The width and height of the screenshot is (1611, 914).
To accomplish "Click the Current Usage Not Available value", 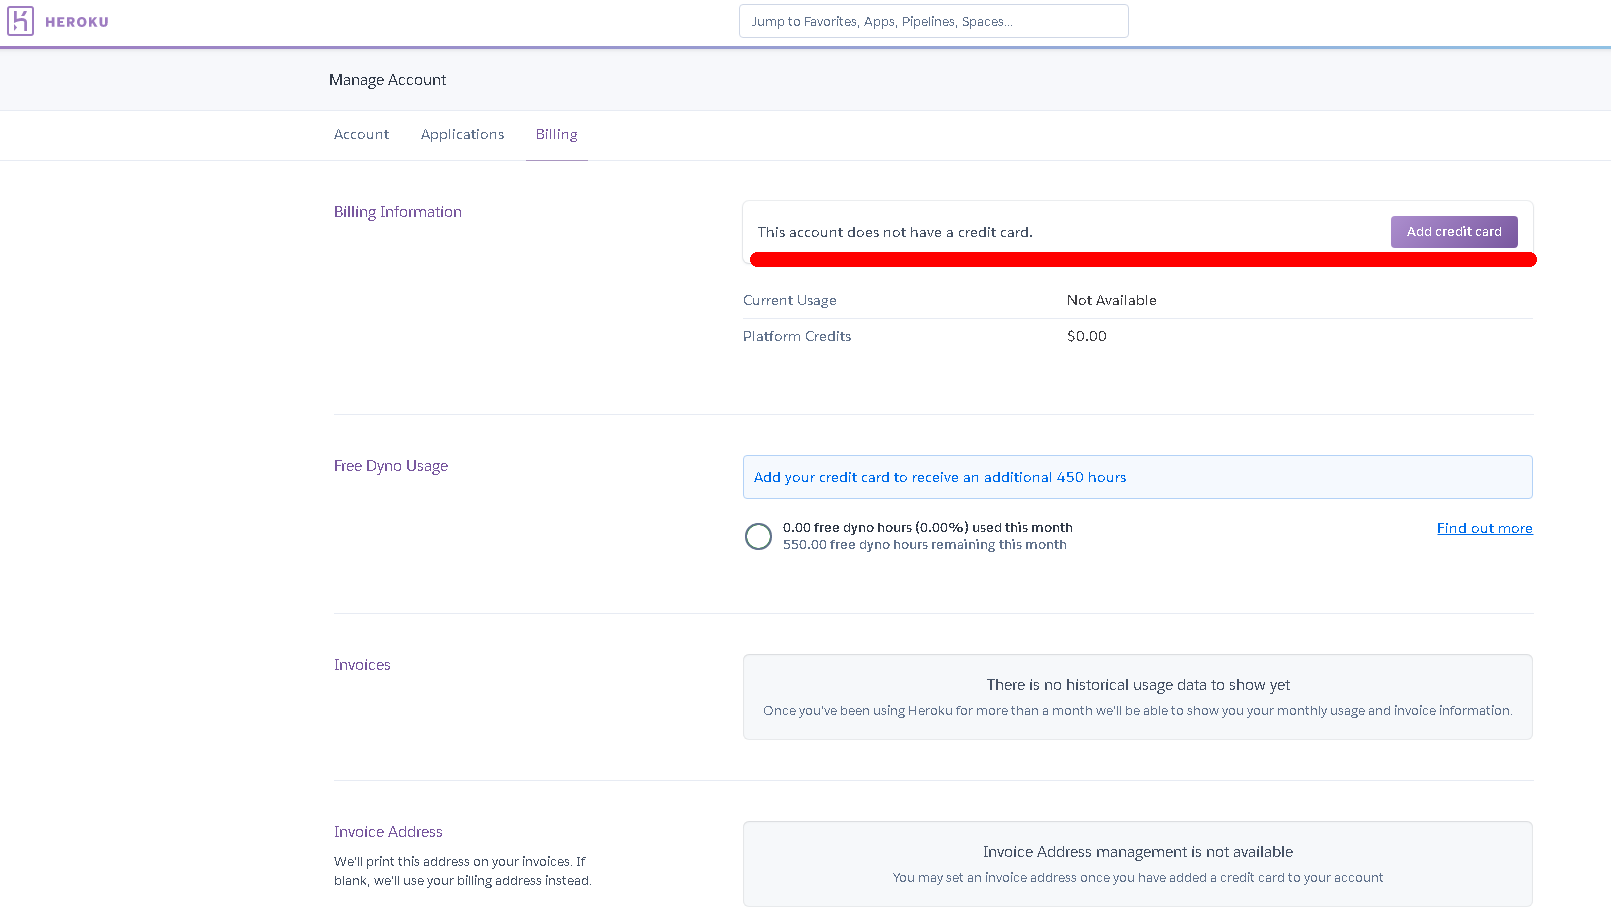I will 1111,300.
